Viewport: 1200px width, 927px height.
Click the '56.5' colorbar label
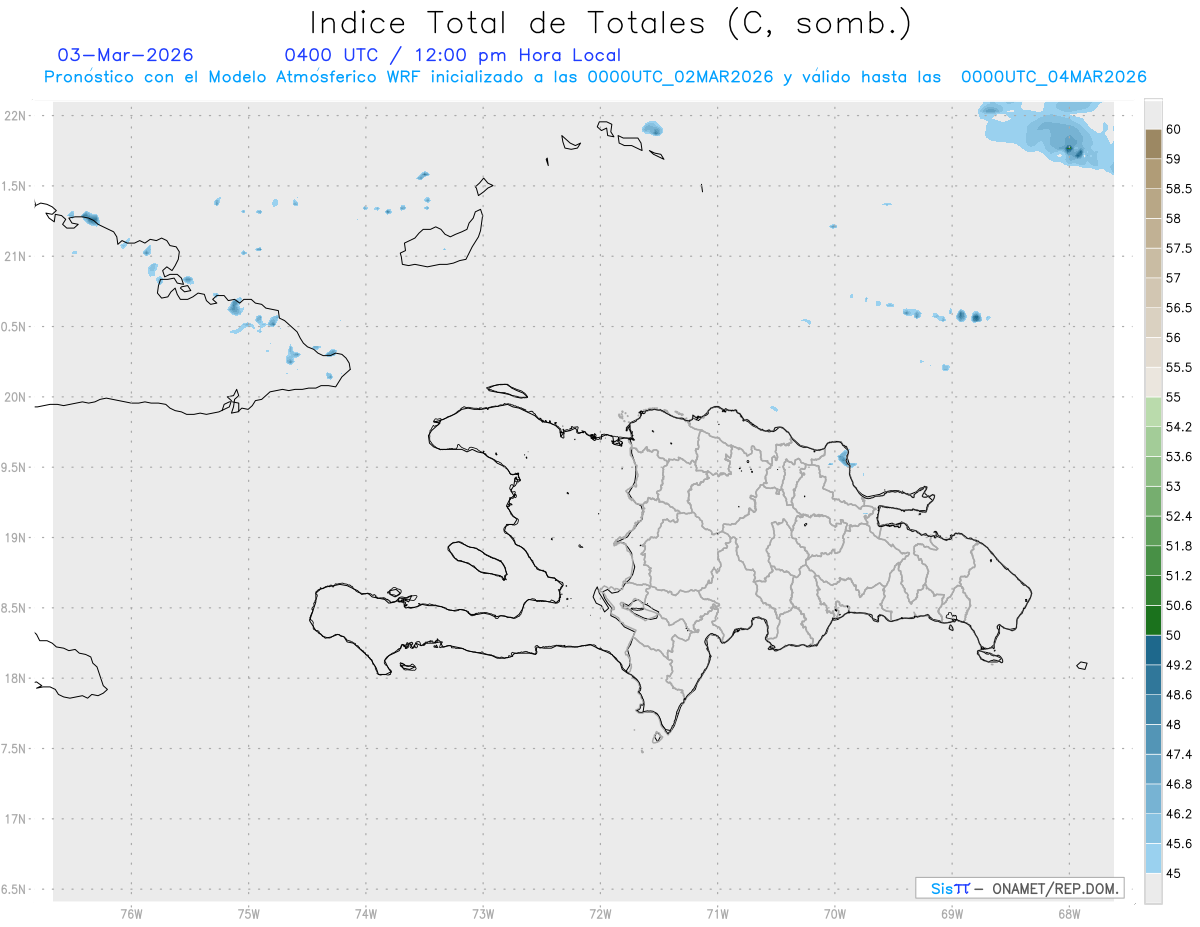click(1178, 308)
